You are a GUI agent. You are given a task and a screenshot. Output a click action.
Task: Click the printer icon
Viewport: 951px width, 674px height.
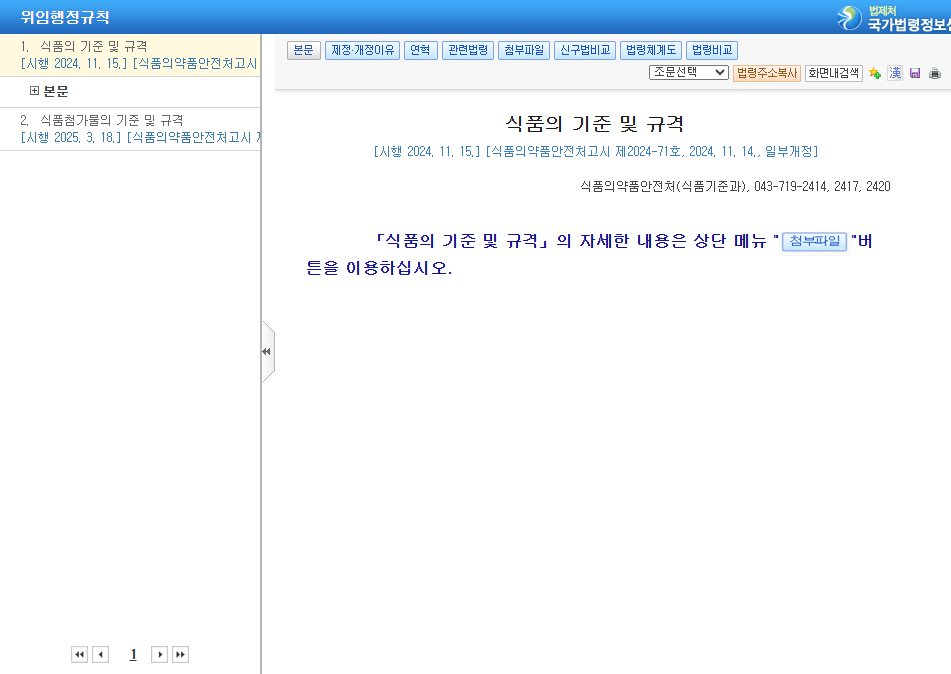935,73
